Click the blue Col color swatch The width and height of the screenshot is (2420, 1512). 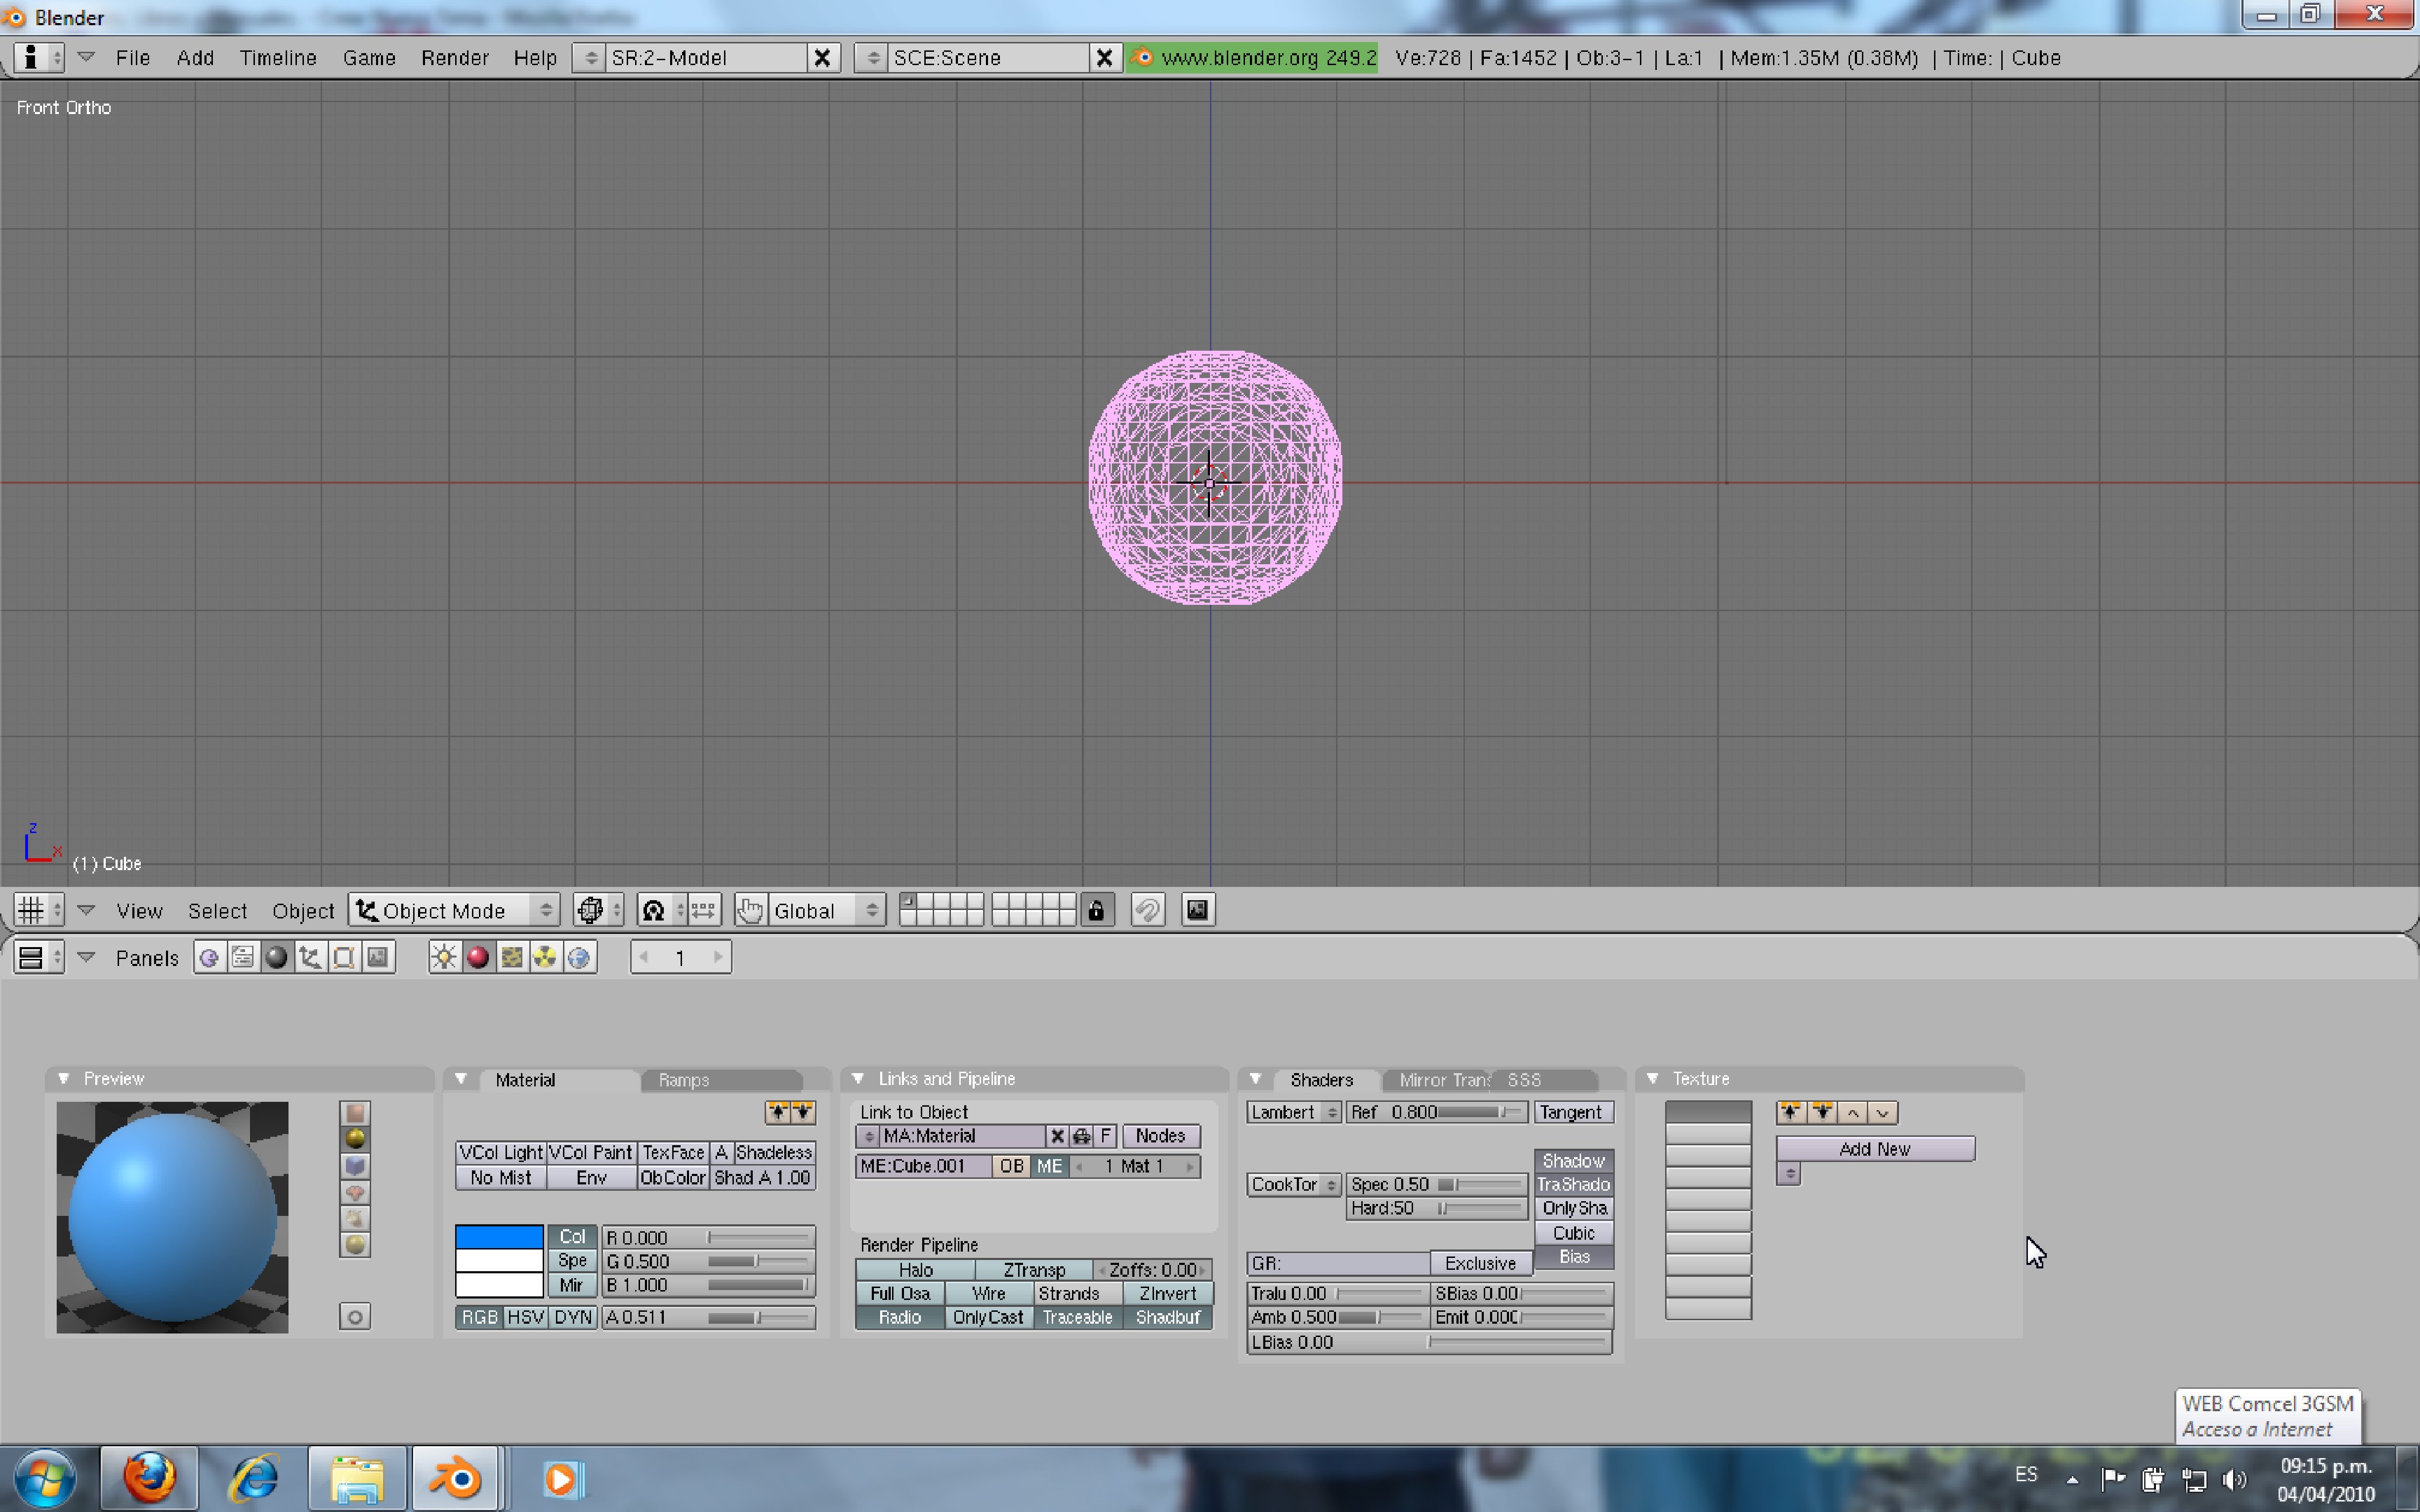coord(499,1237)
